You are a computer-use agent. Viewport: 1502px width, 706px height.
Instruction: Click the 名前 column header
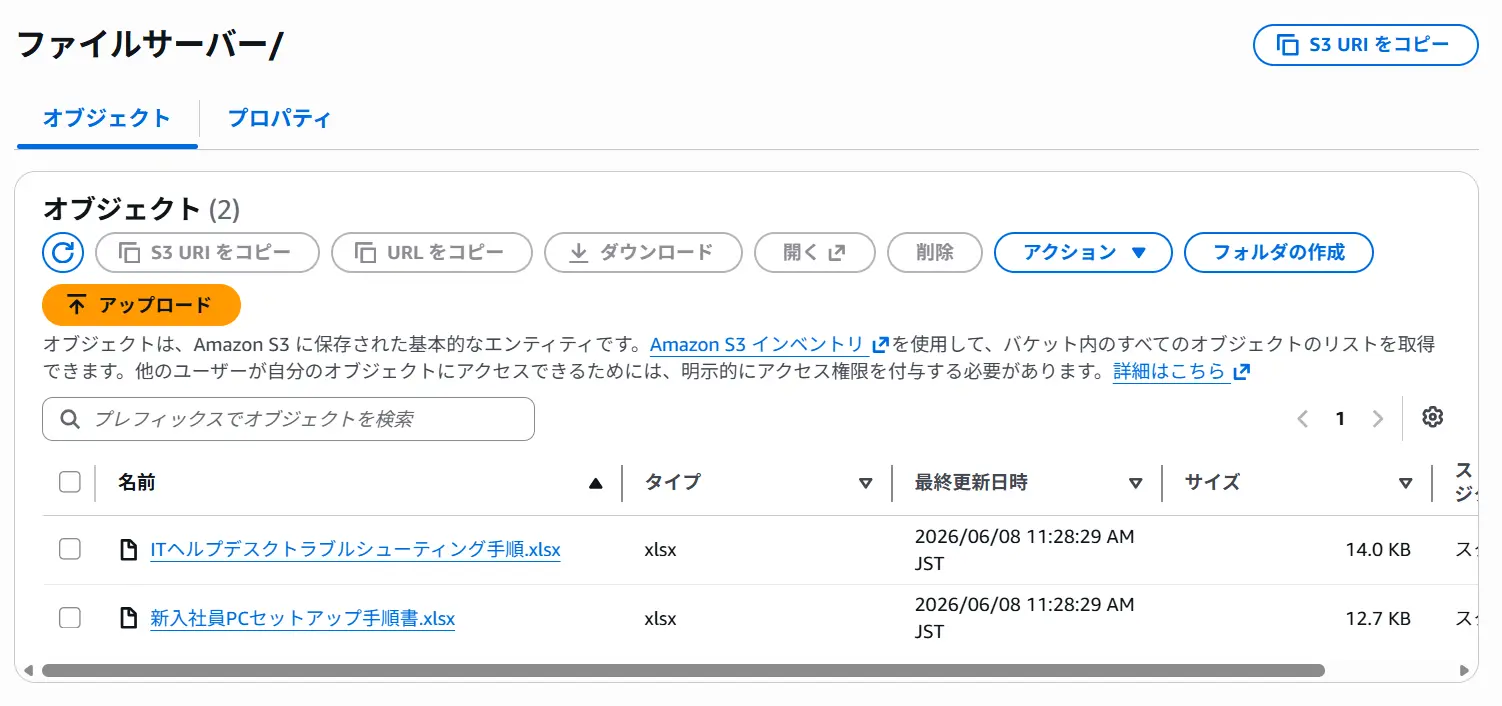coord(137,483)
